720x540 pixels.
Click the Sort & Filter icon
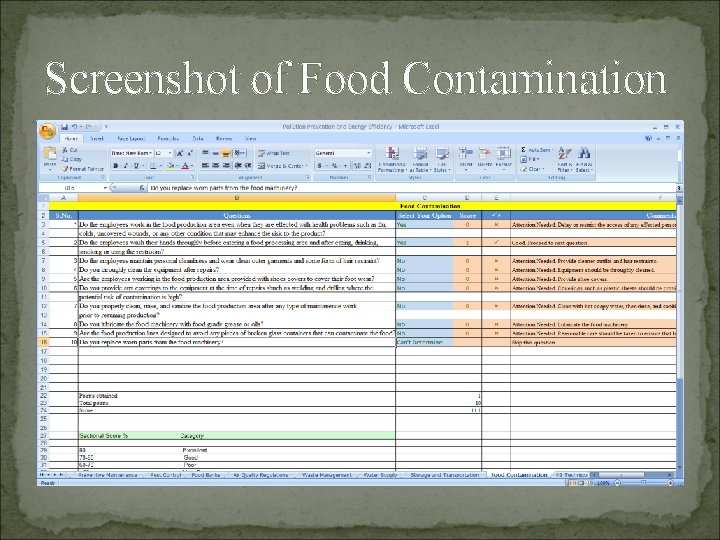point(564,153)
